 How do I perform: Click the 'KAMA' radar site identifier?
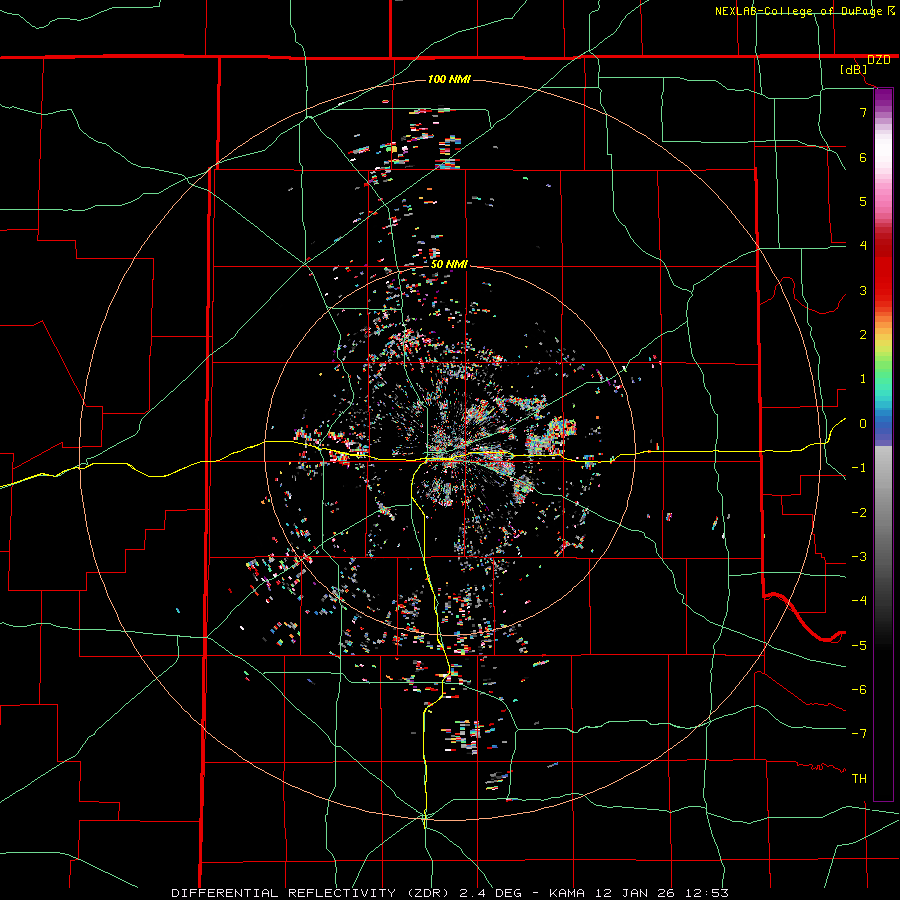click(567, 893)
